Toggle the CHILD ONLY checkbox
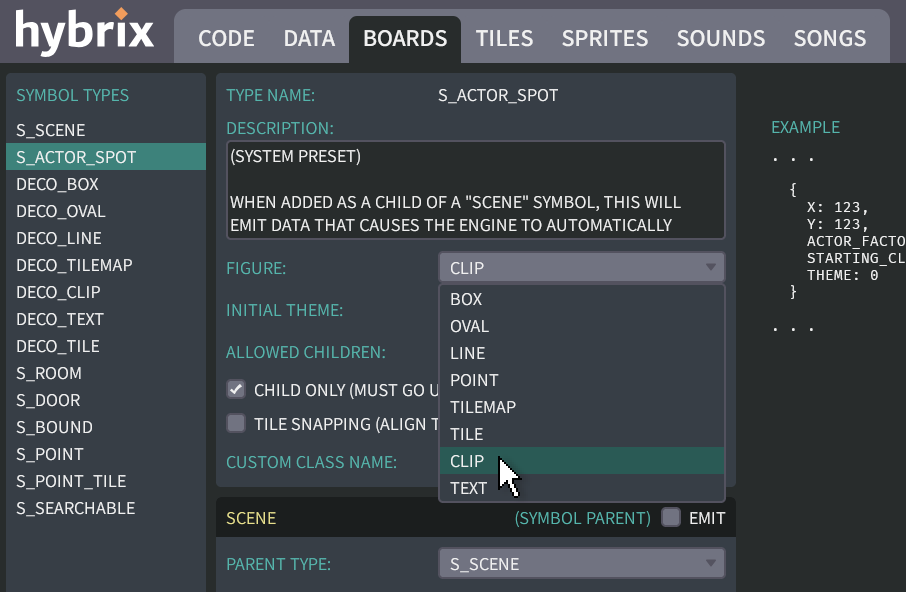 click(x=236, y=390)
